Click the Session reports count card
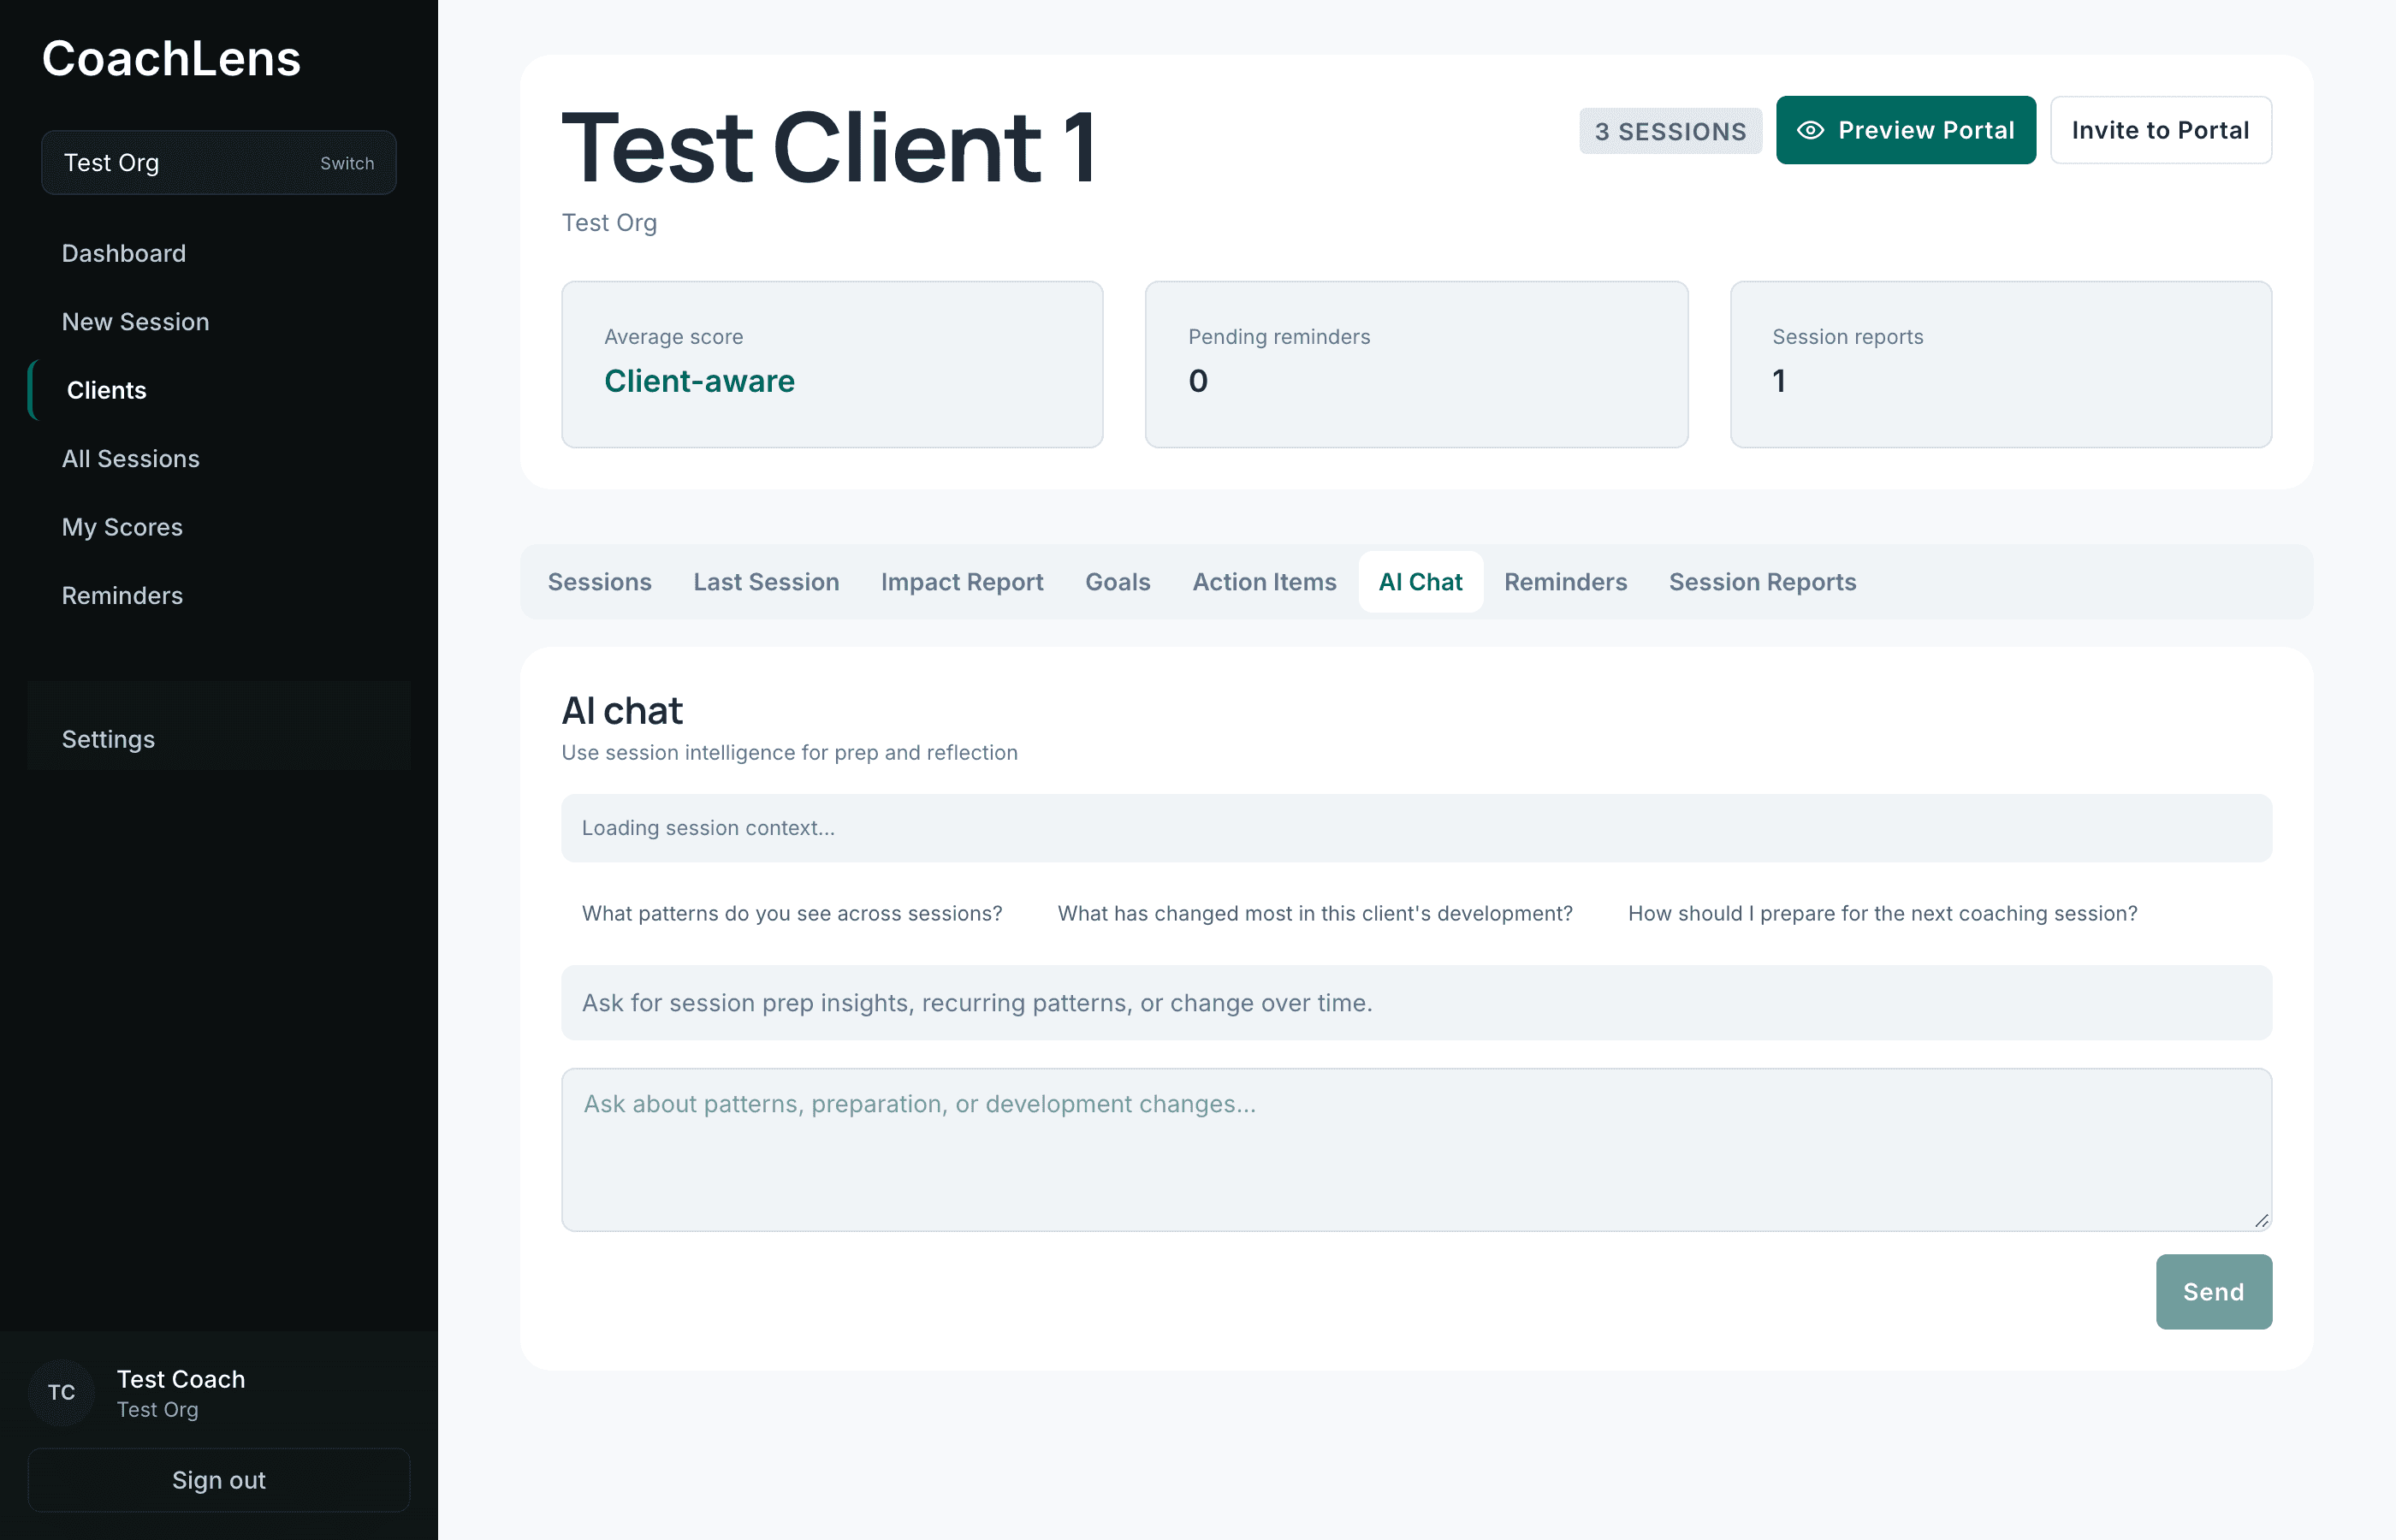Screen dimensions: 2396x1540 click(2001, 364)
